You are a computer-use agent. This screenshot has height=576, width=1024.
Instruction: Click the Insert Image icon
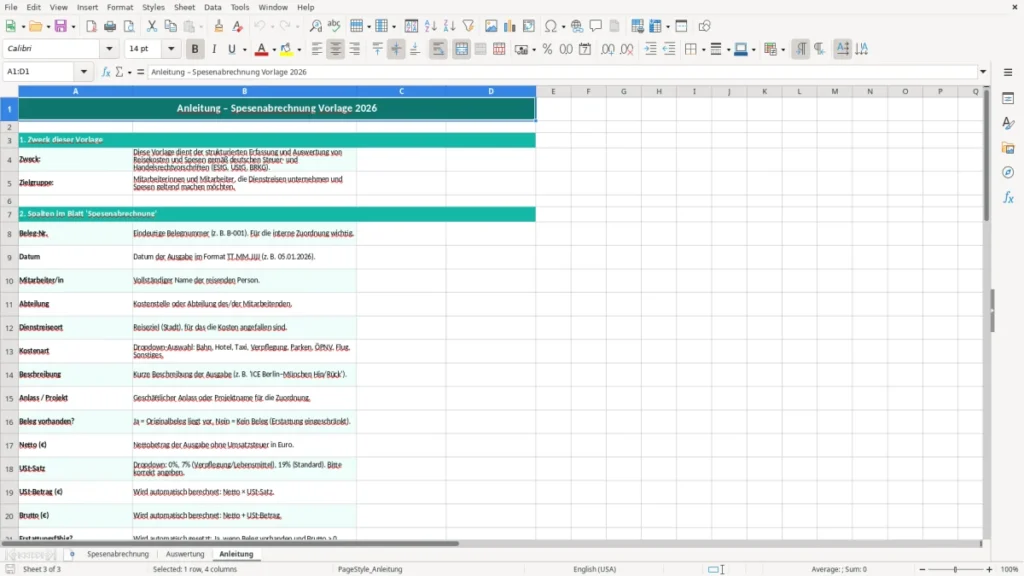491,26
